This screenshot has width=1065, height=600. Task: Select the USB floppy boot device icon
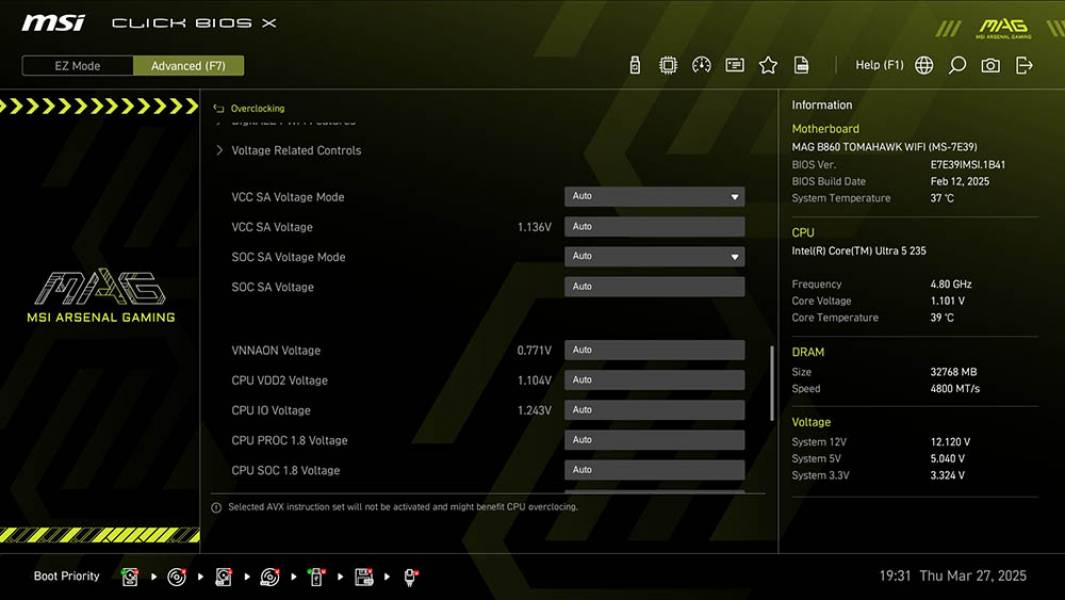[x=364, y=577]
